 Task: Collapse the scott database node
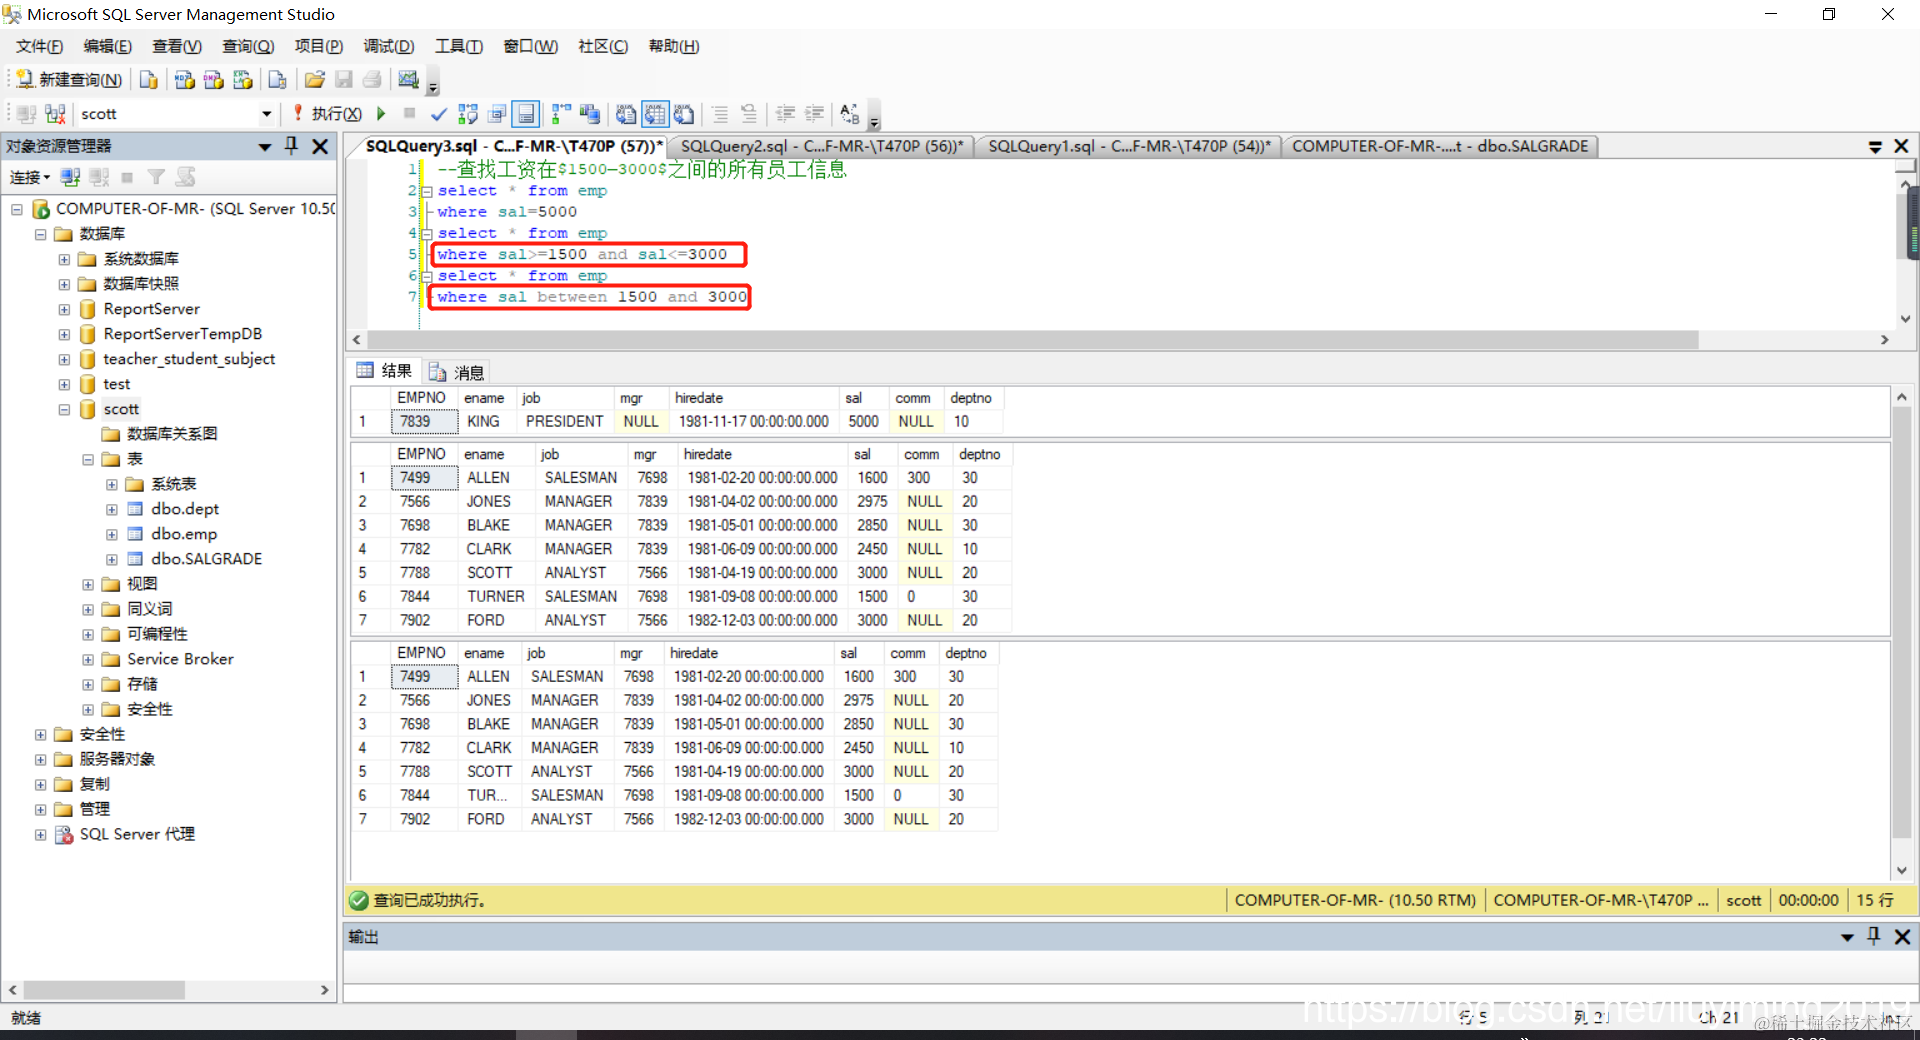click(65, 409)
